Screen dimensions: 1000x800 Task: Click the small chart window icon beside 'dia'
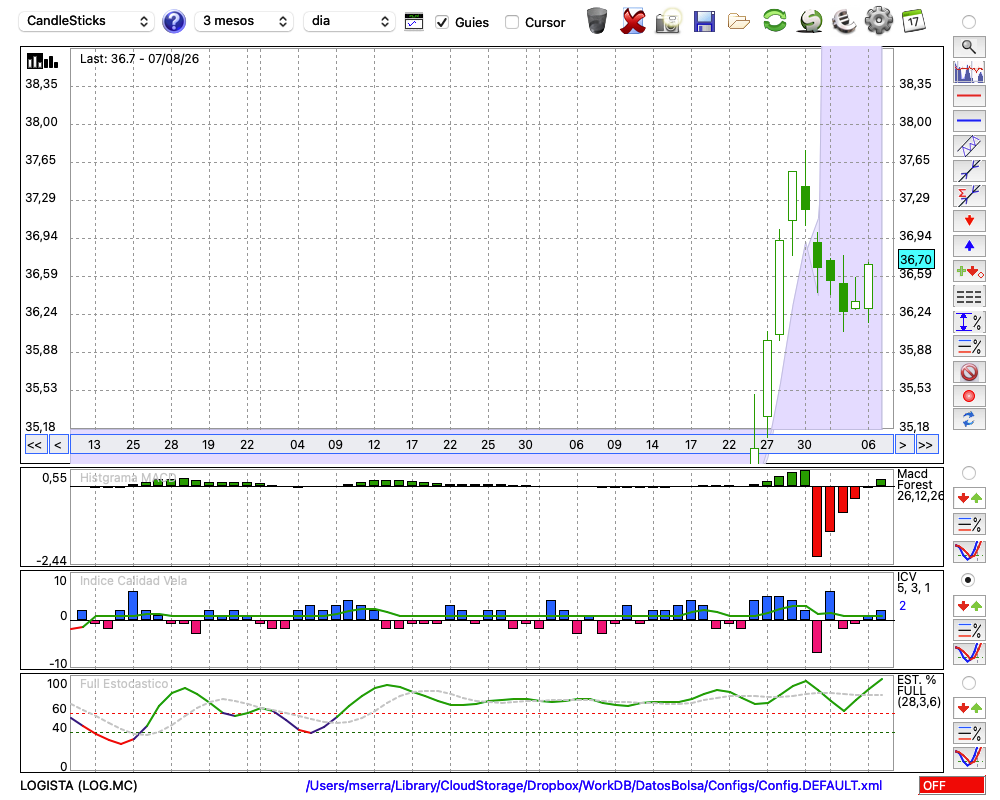click(414, 22)
